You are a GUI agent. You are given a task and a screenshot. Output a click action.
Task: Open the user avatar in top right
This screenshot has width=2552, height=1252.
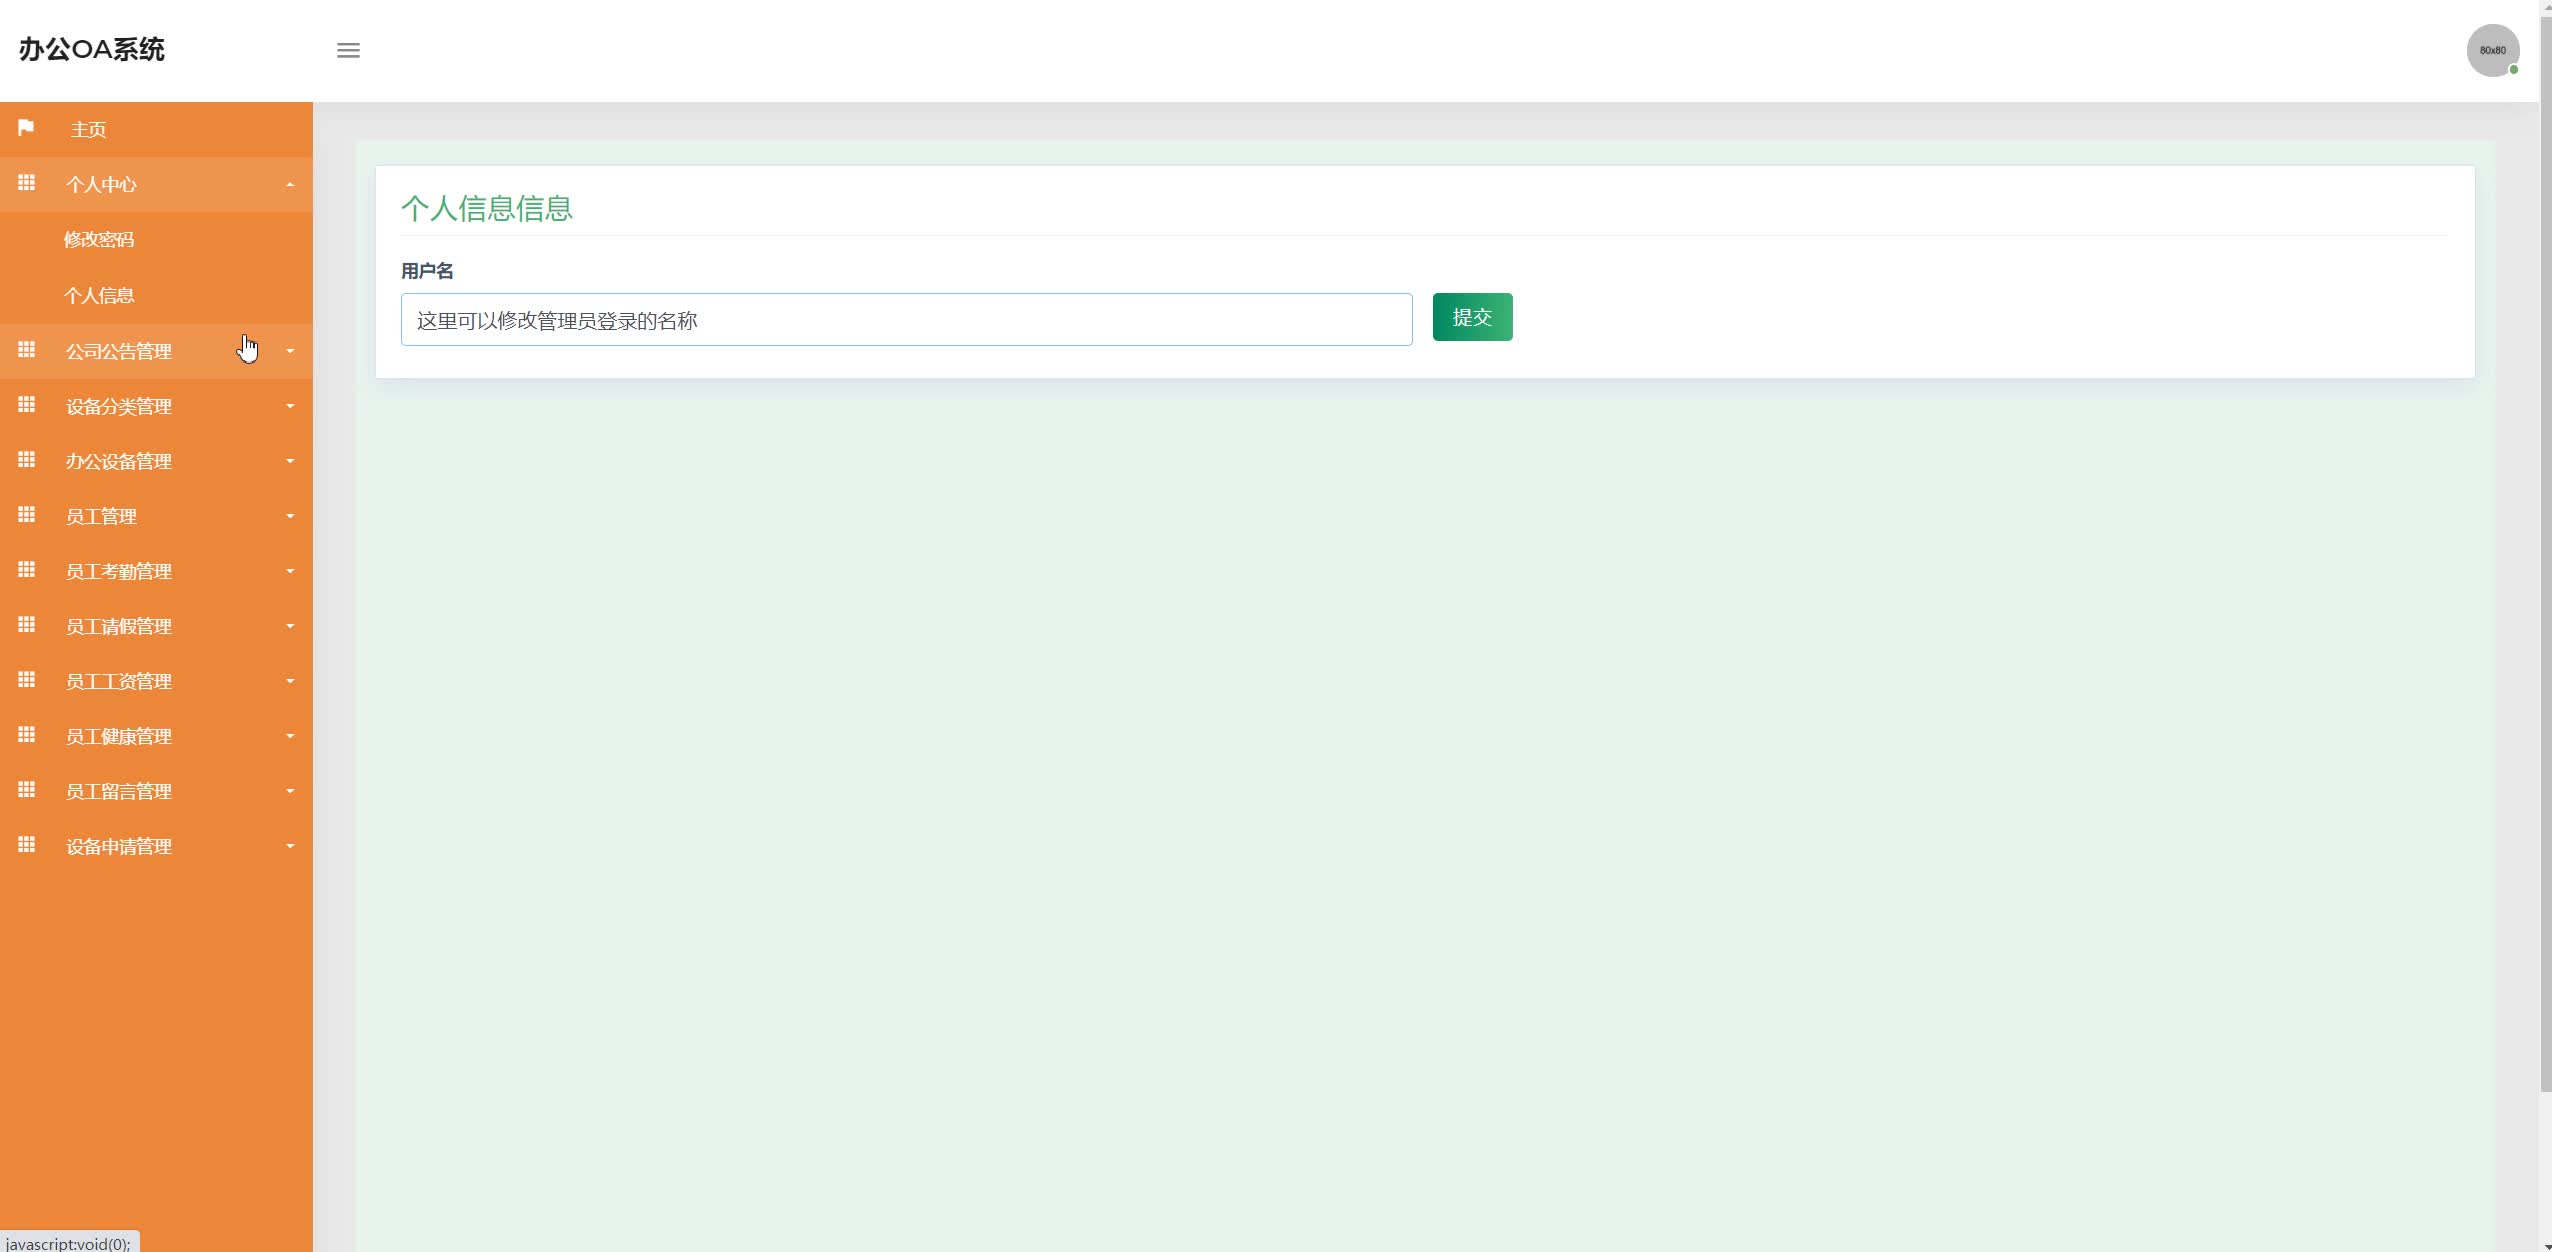2492,50
